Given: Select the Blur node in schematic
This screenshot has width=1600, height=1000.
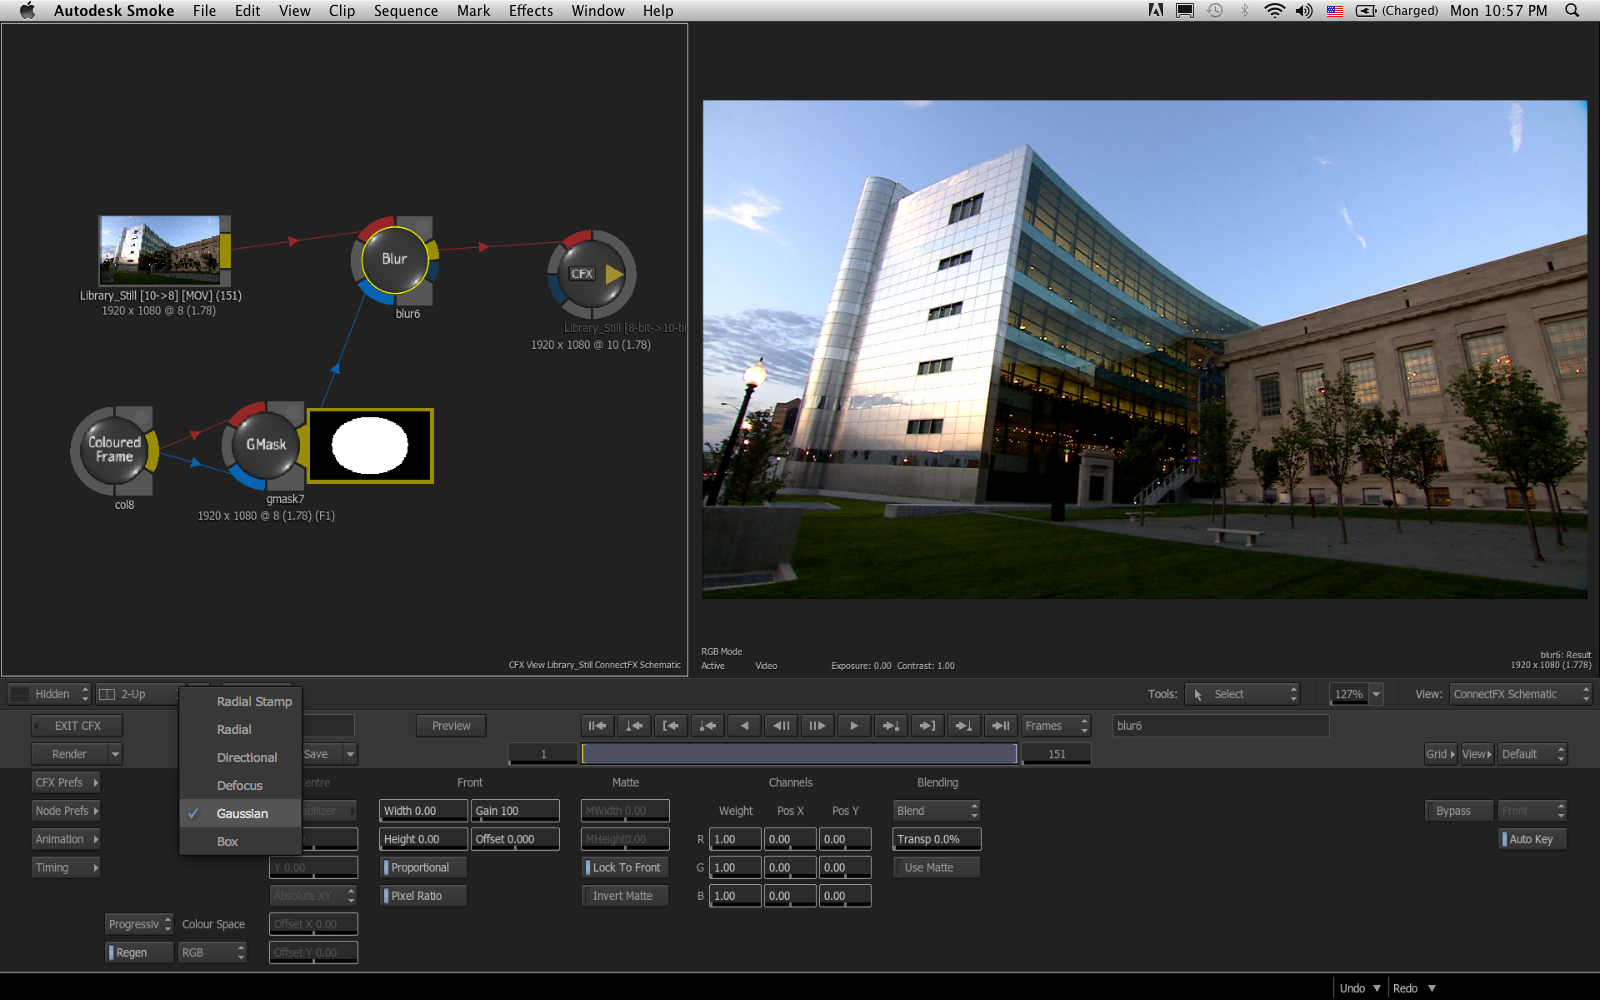Looking at the screenshot, I should 394,259.
